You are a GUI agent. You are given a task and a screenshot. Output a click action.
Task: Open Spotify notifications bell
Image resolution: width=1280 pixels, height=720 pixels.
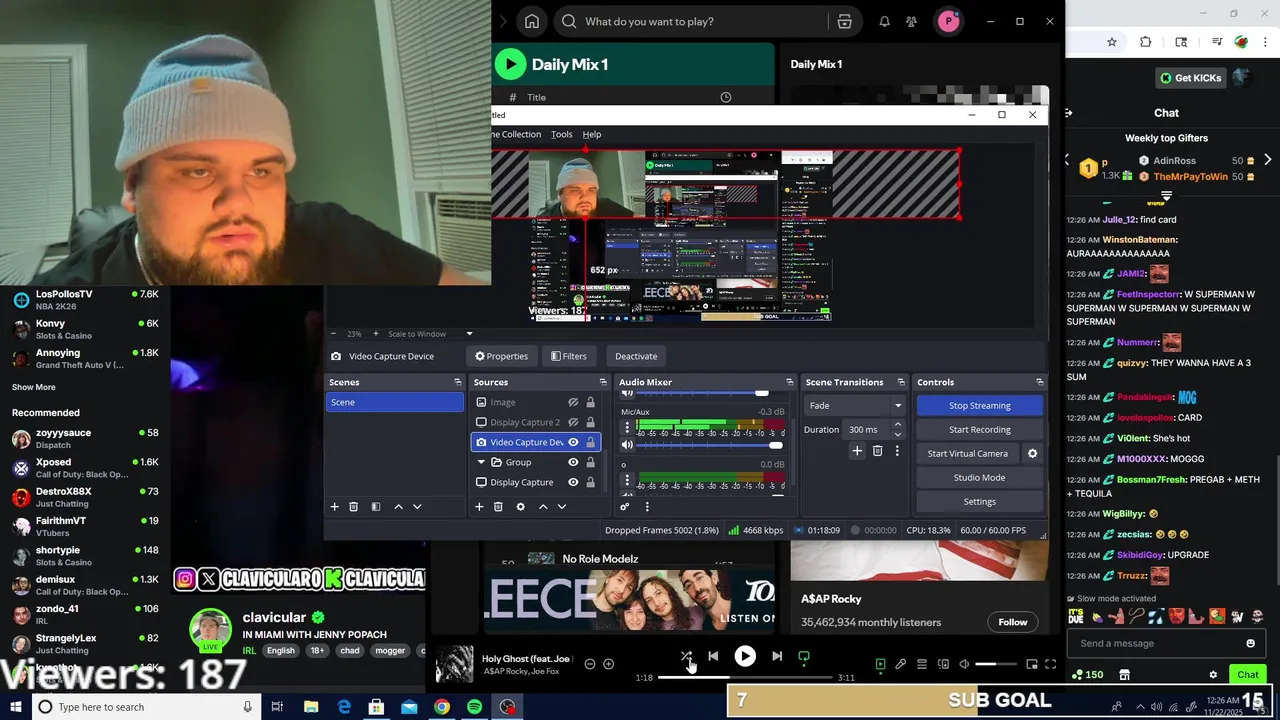point(884,21)
